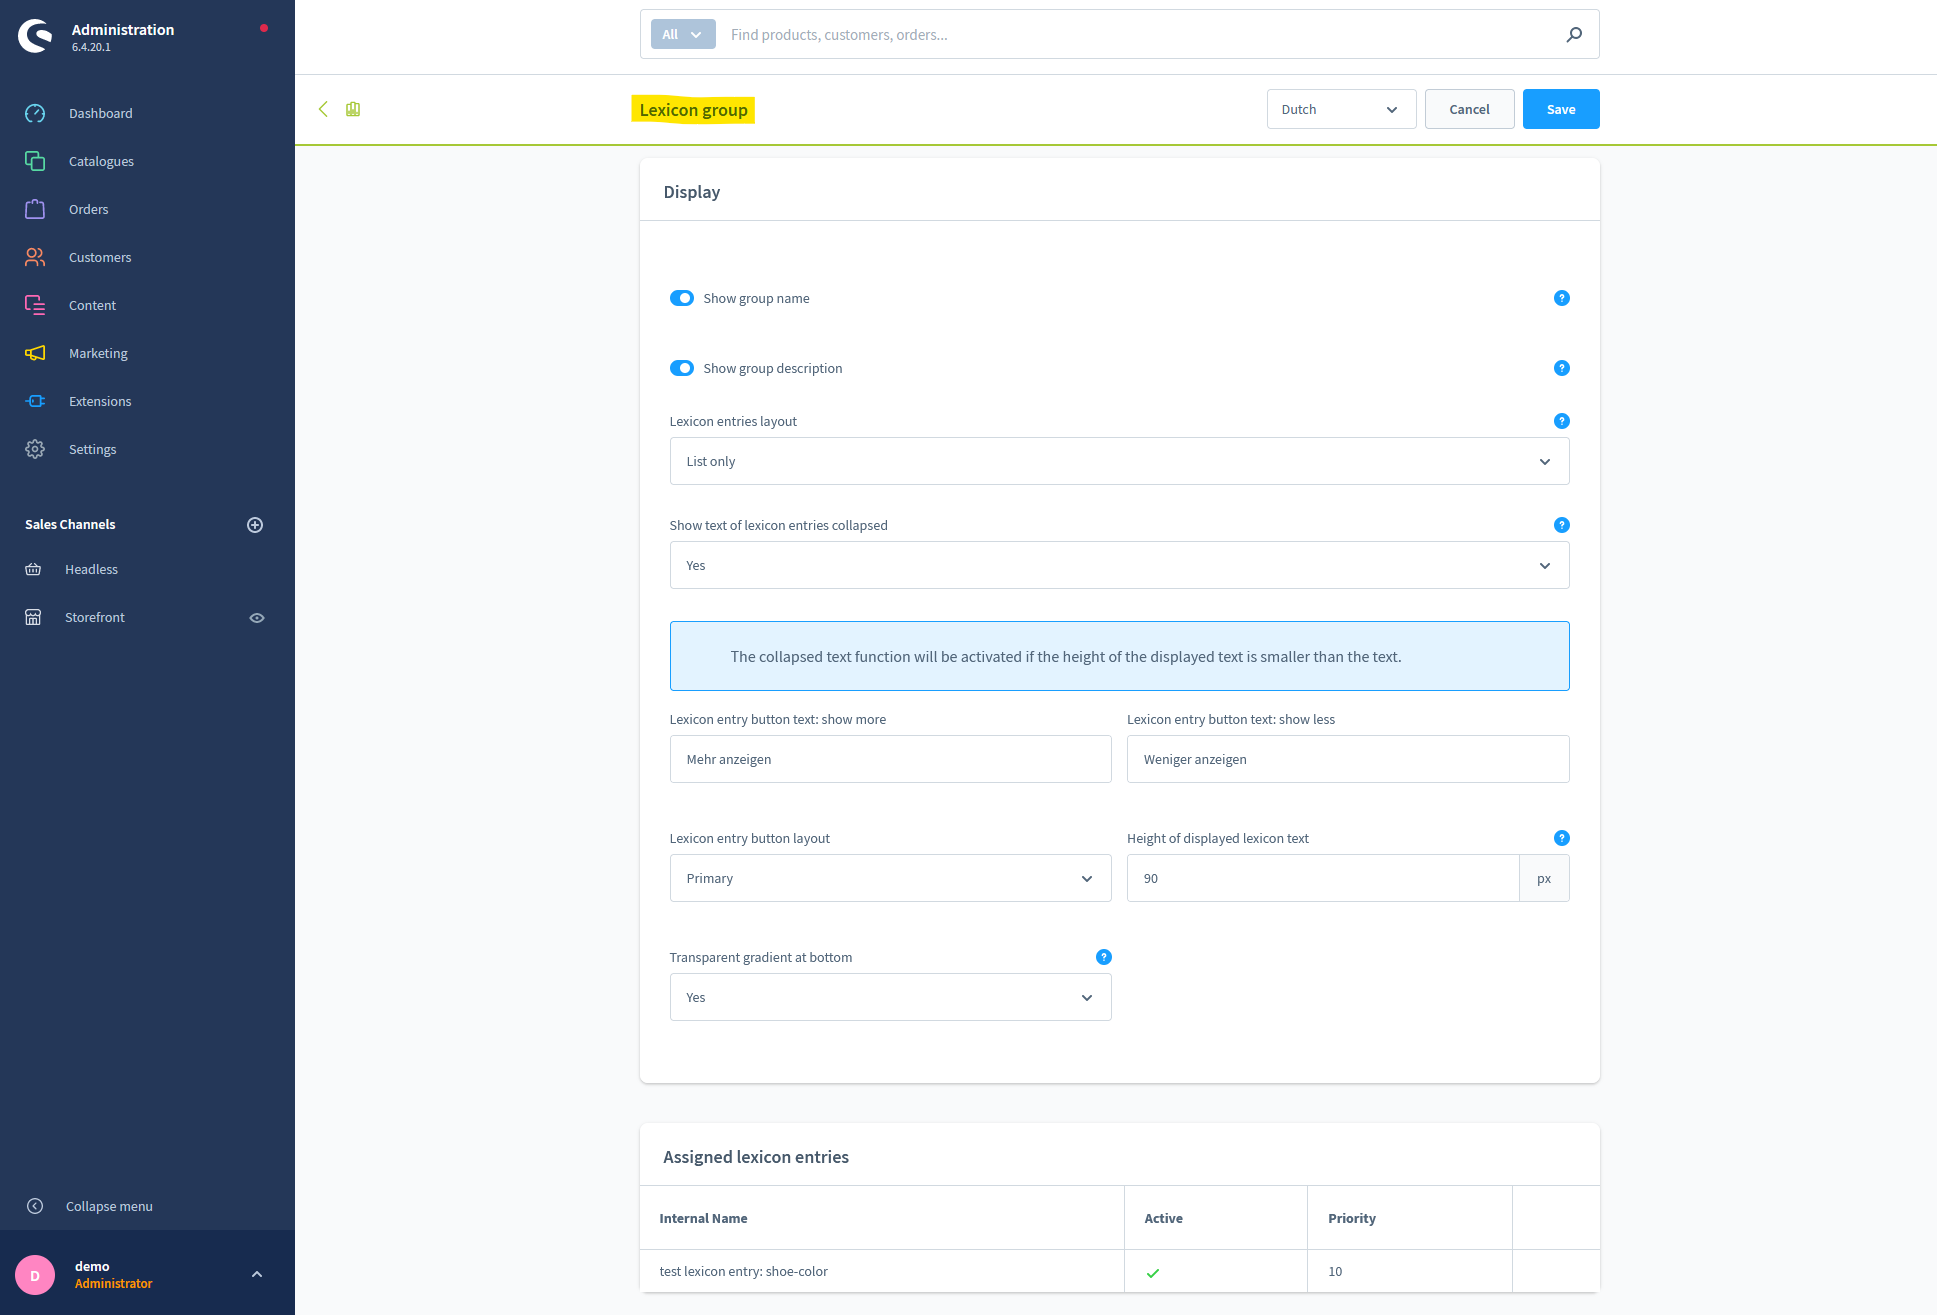
Task: Show help for Height of displayed text
Action: (1562, 838)
